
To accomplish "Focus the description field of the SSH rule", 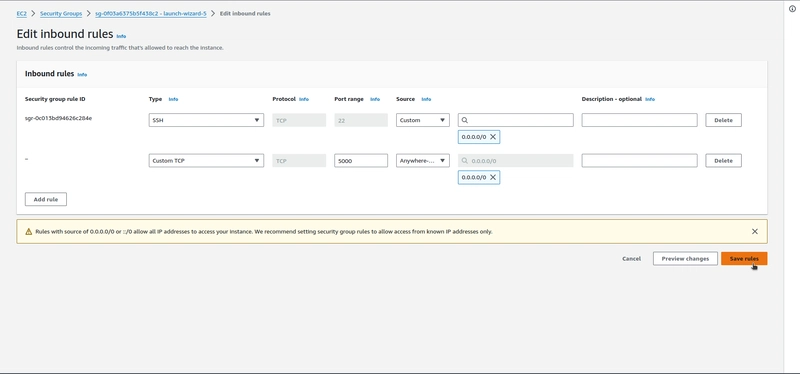I will click(639, 120).
